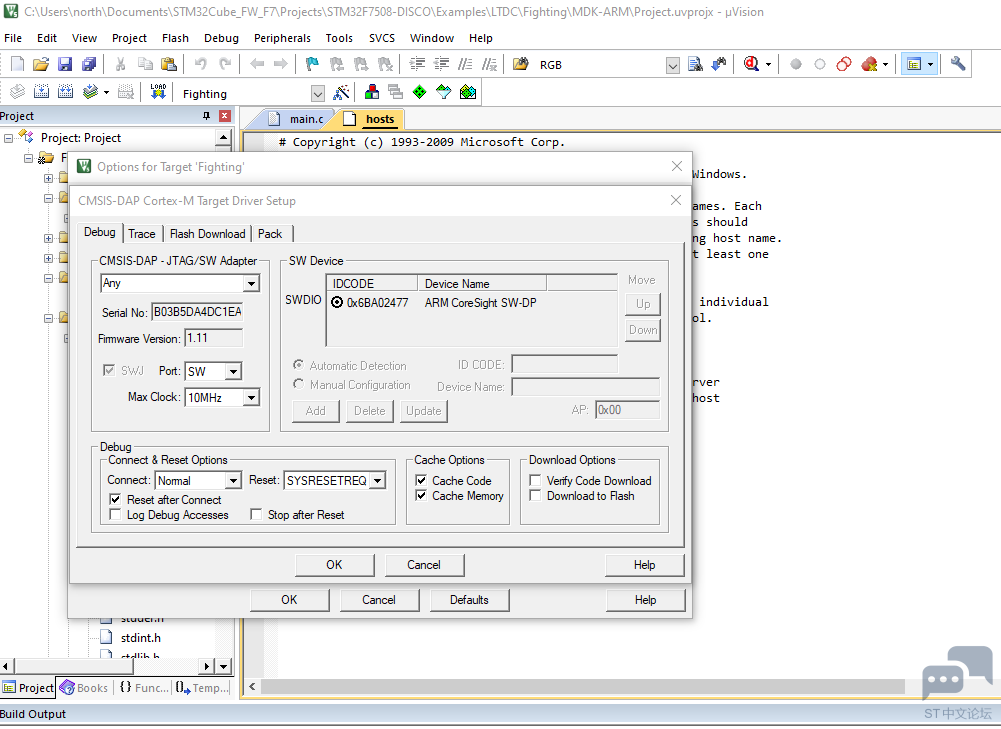This screenshot has width=1001, height=729.
Task: Open Configuration wrench icon
Action: 958,63
